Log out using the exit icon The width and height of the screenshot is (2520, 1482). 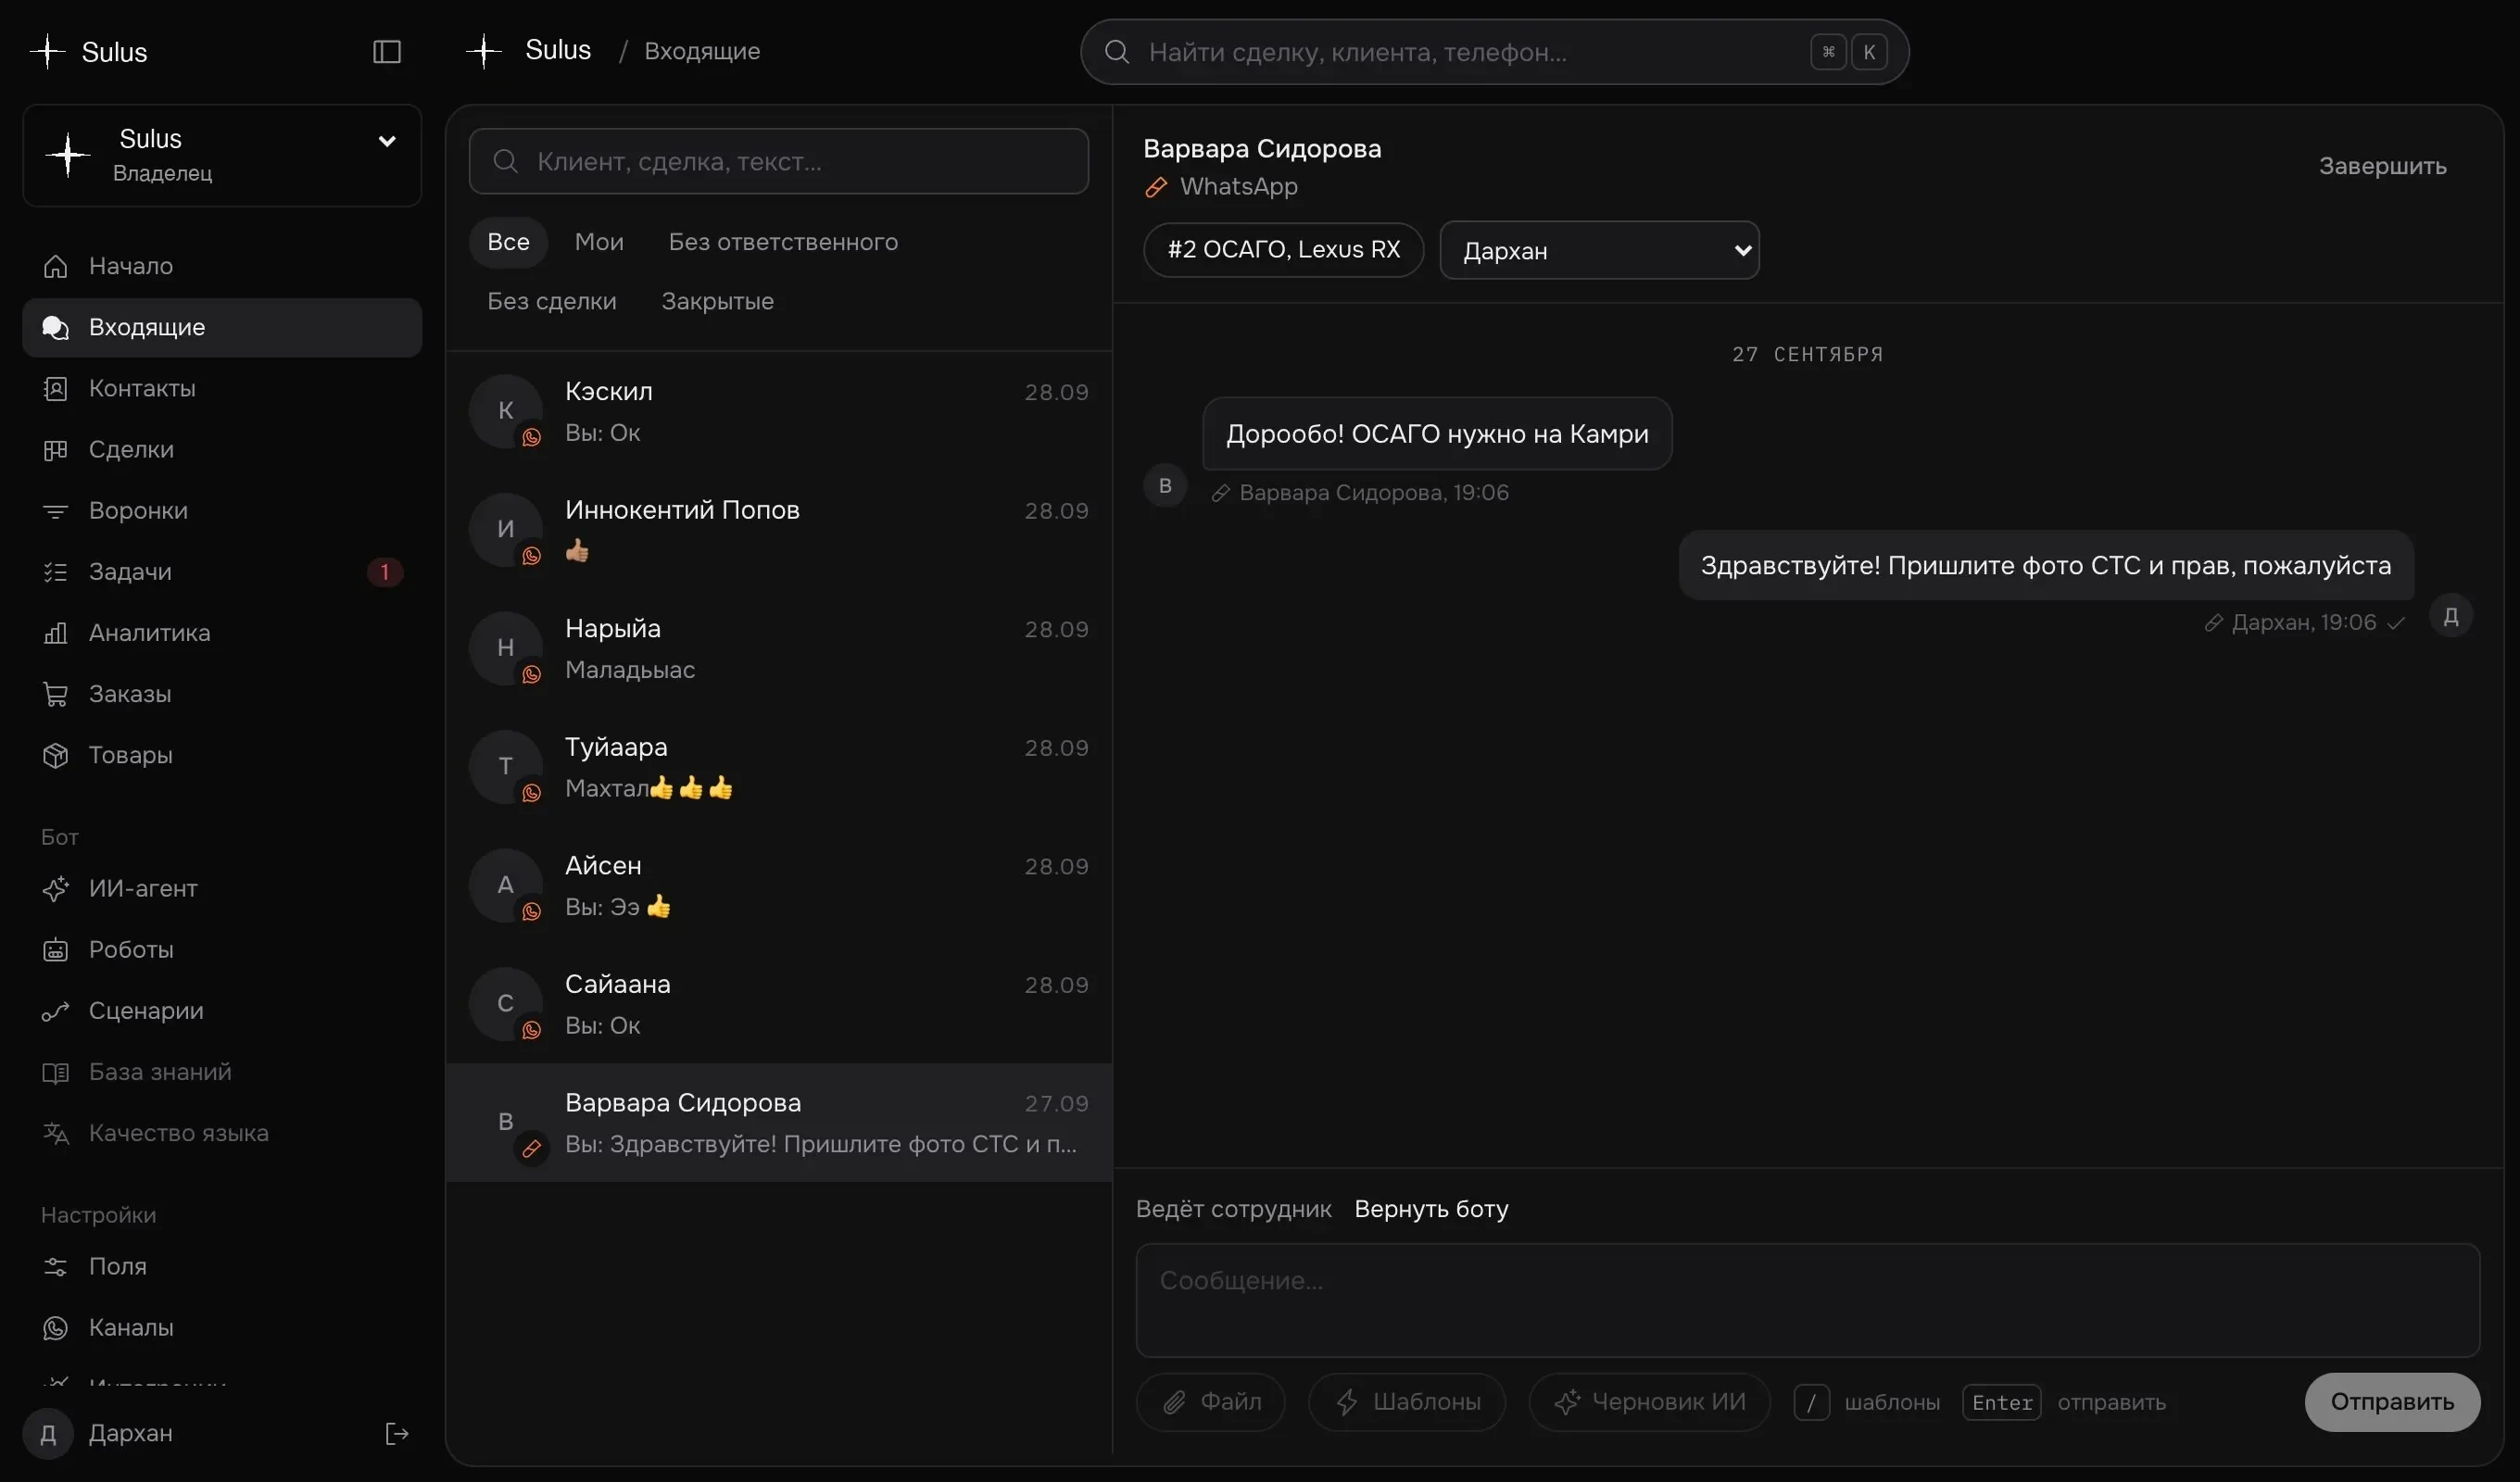pyautogui.click(x=396, y=1433)
